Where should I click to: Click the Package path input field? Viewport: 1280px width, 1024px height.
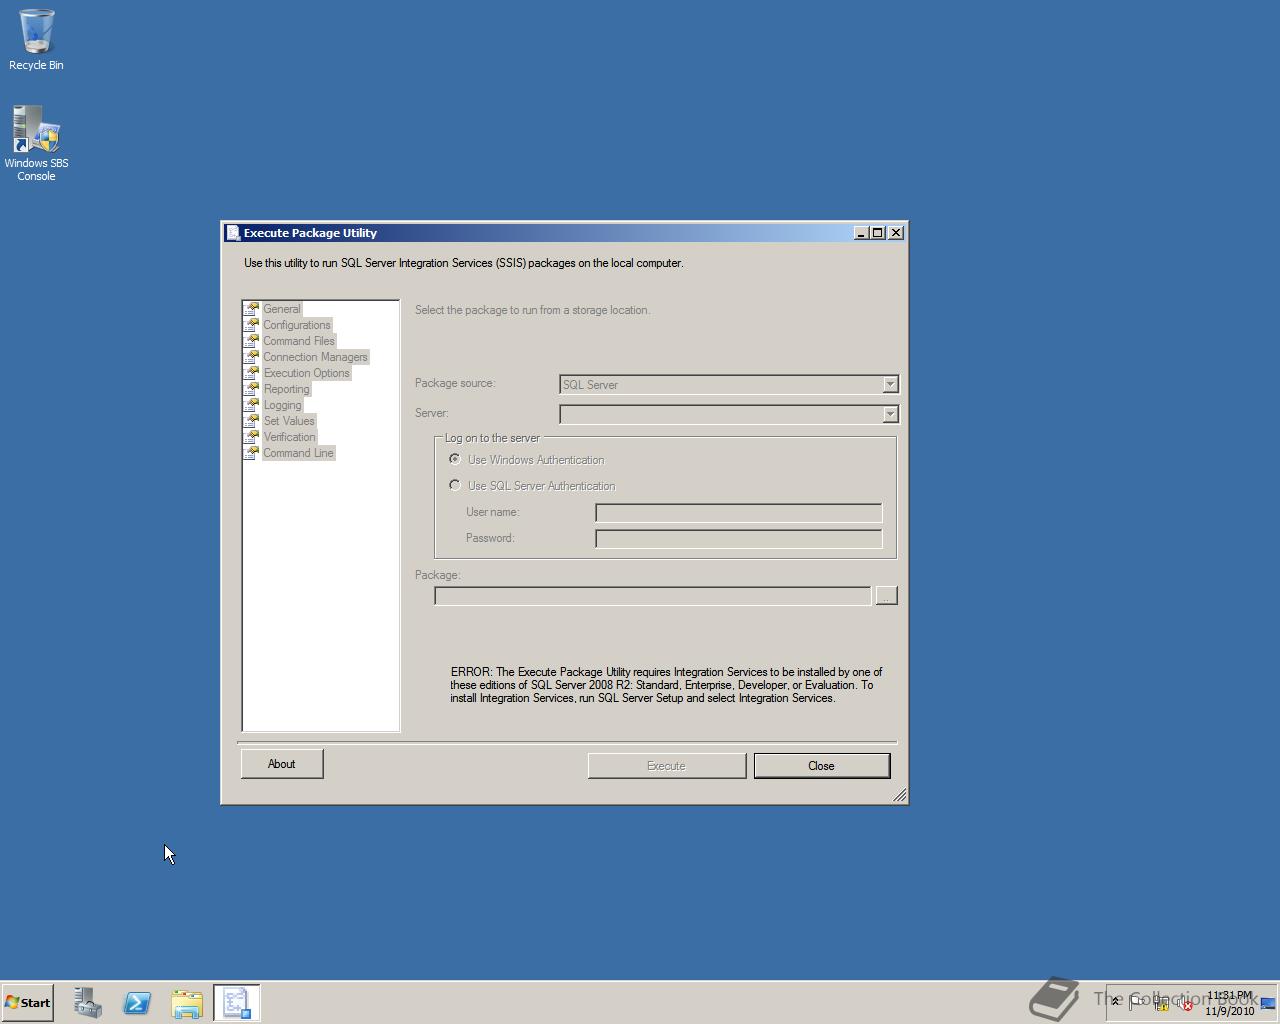(x=652, y=596)
